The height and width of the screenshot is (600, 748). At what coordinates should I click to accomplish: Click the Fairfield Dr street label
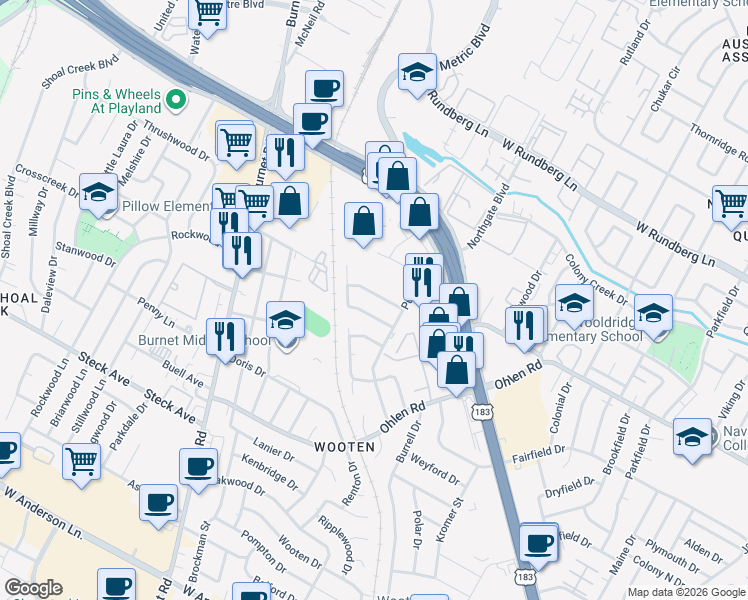tap(539, 454)
